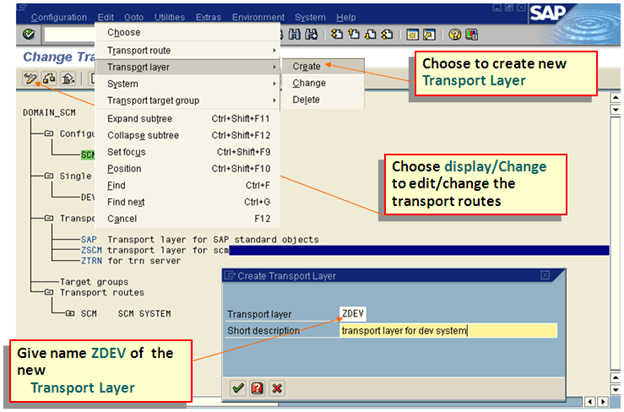The width and height of the screenshot is (624, 412).
Task: Select Change in Transport layer submenu
Action: 322,83
